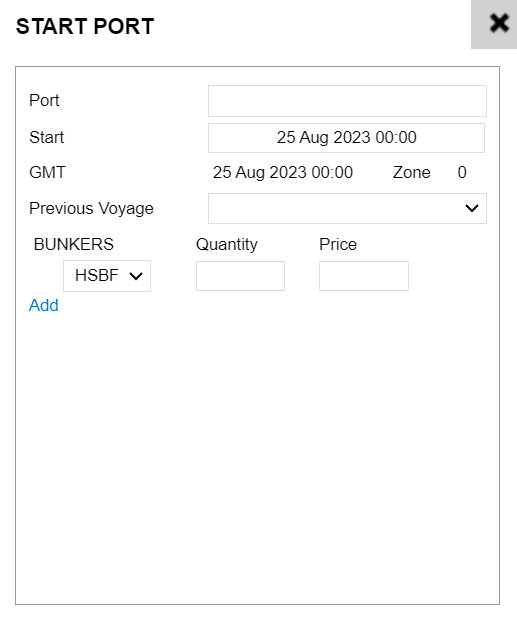
Task: Click the chevron beside HSBF
Action: [136, 276]
